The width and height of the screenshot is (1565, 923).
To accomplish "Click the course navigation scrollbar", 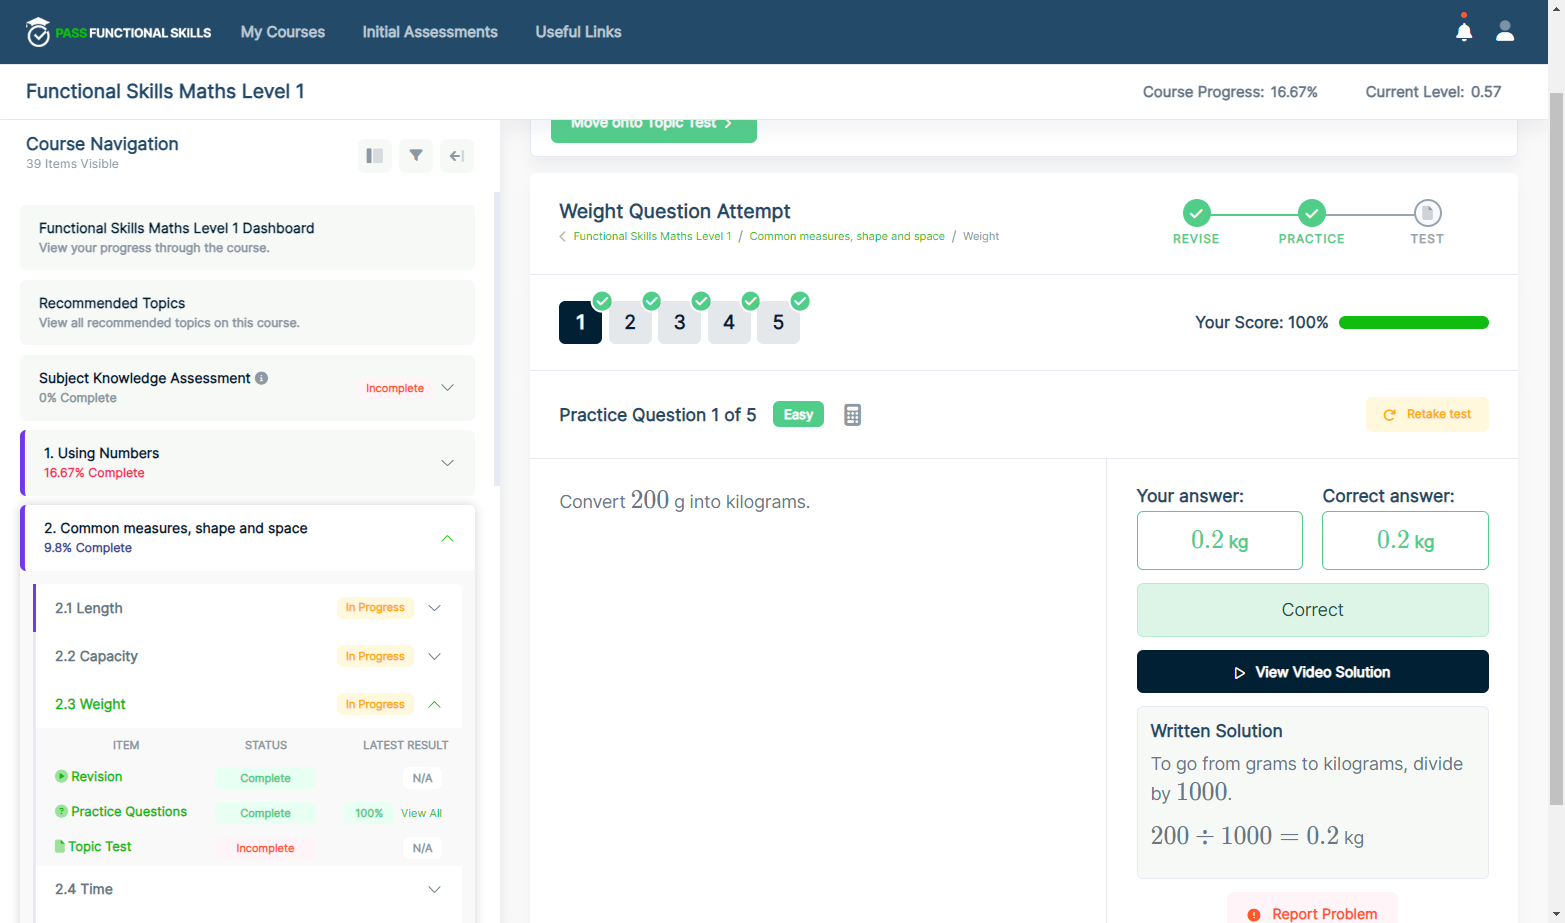I will [x=497, y=340].
